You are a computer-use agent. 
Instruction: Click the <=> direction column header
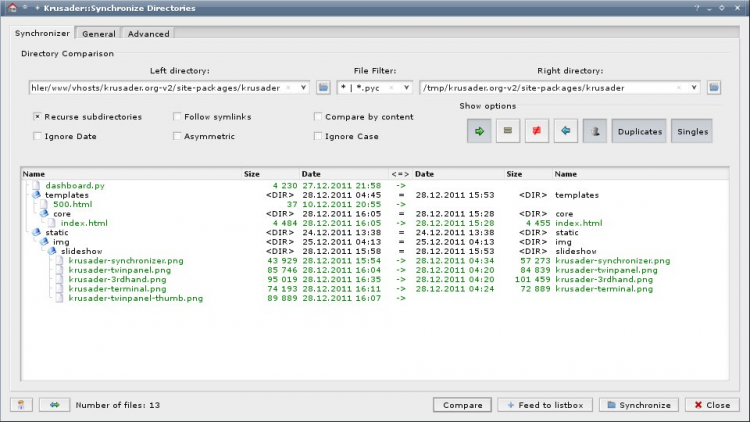coord(400,174)
